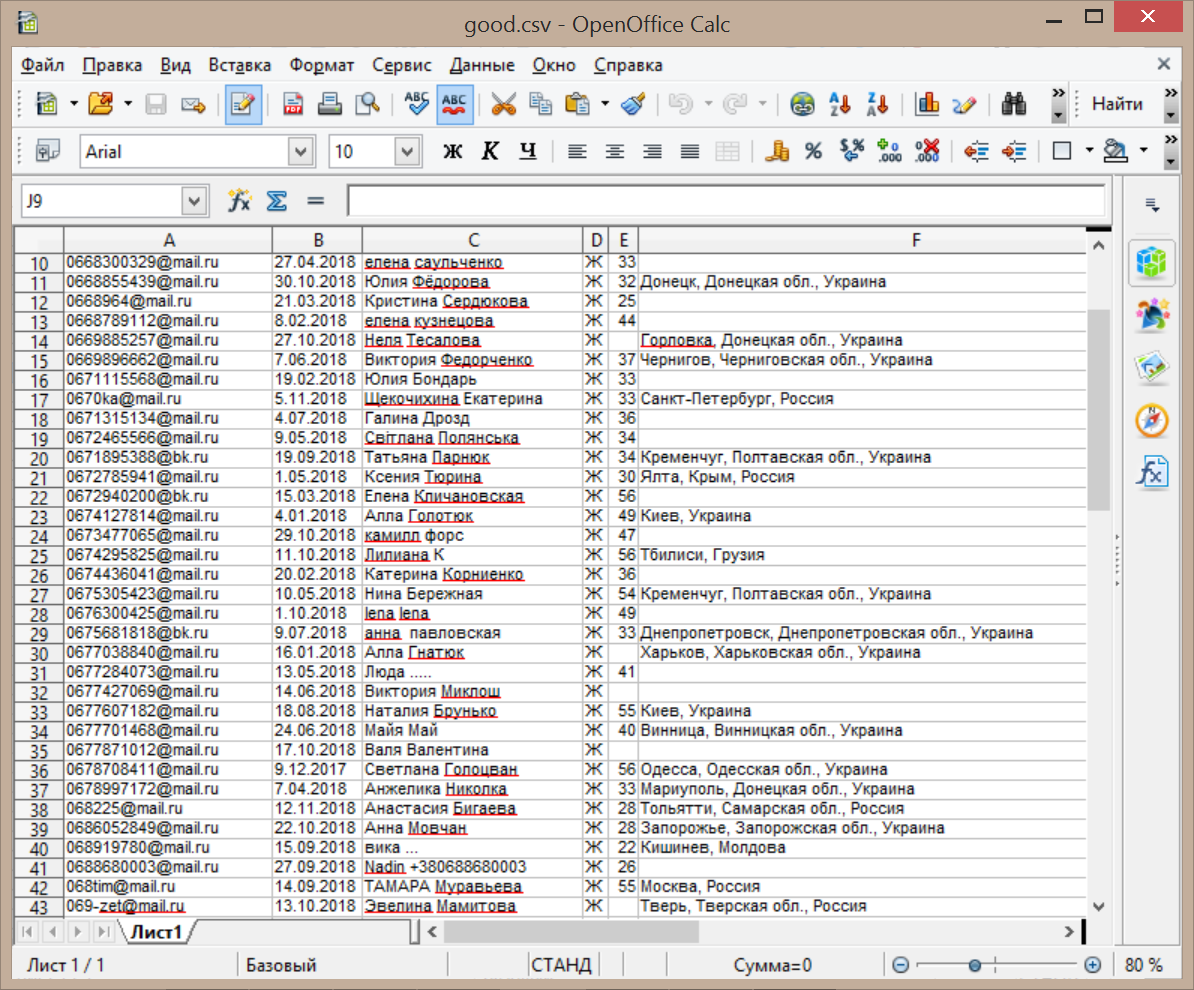Open the Navigator in sidebar
Image resolution: width=1194 pixels, height=990 pixels.
coord(1152,421)
